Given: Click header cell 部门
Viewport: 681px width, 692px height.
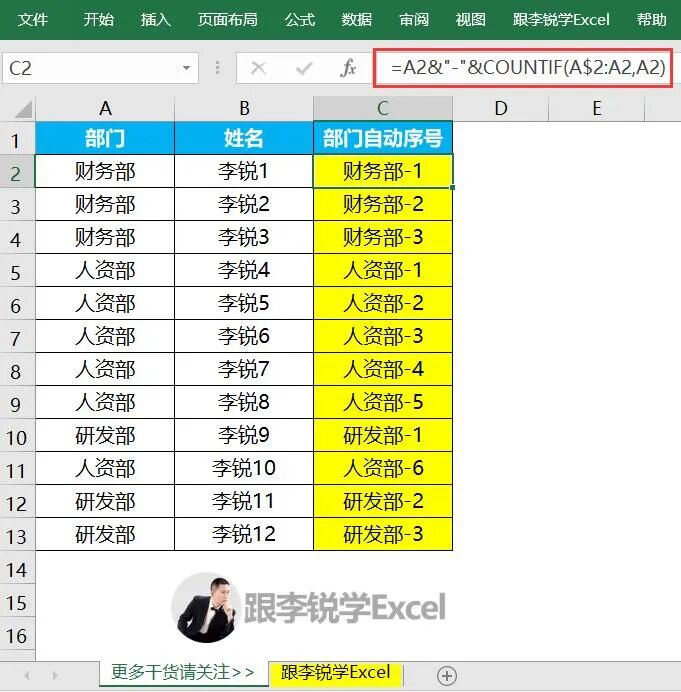Looking at the screenshot, I should click(x=105, y=138).
